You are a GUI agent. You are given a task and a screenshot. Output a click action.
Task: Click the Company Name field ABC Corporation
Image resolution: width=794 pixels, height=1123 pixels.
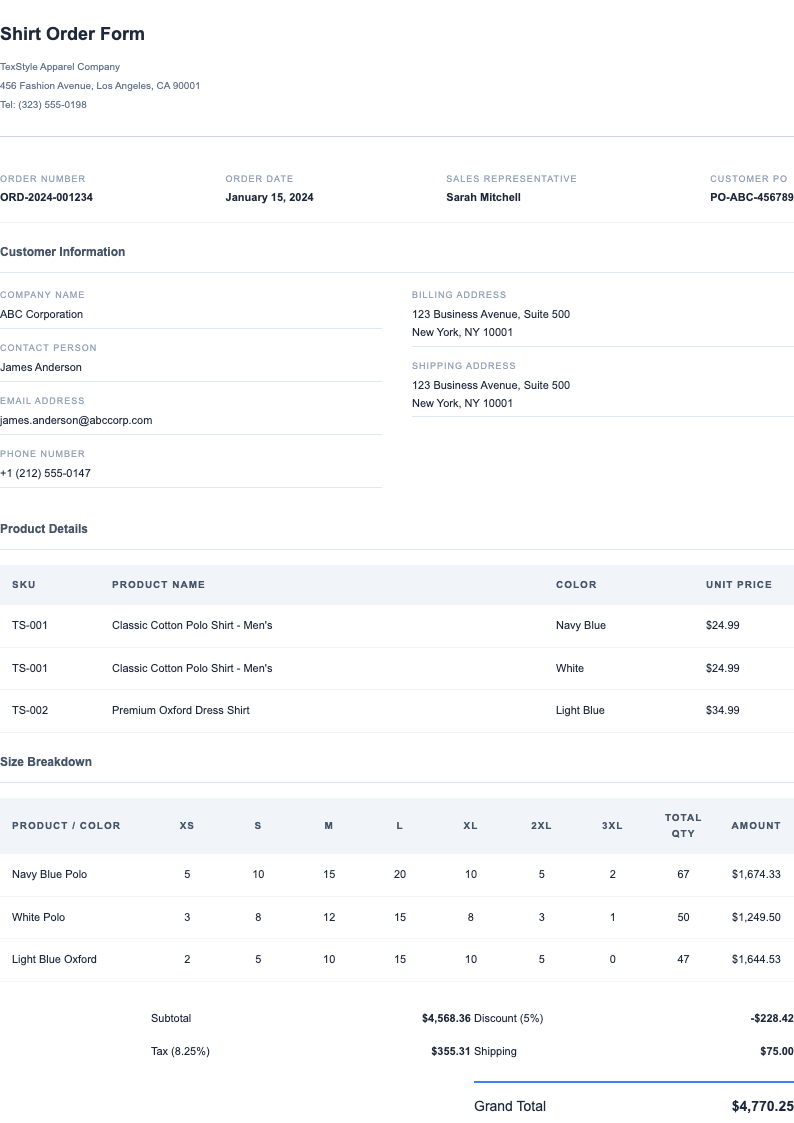click(x=42, y=315)
